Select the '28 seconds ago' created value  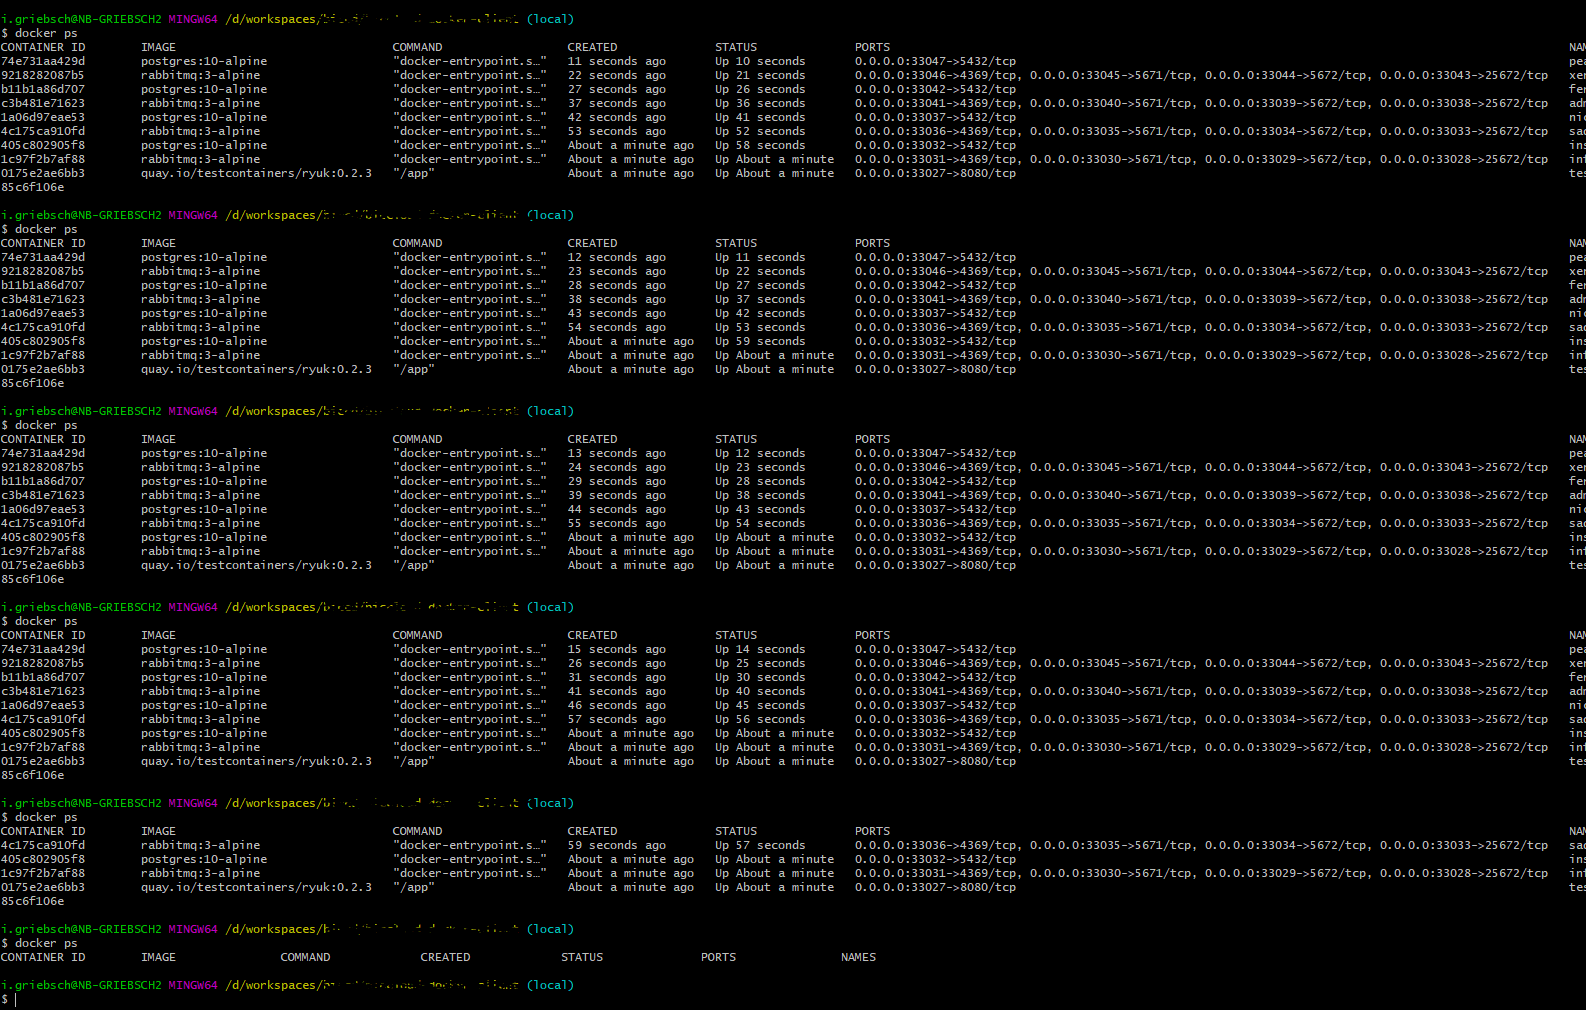617,285
